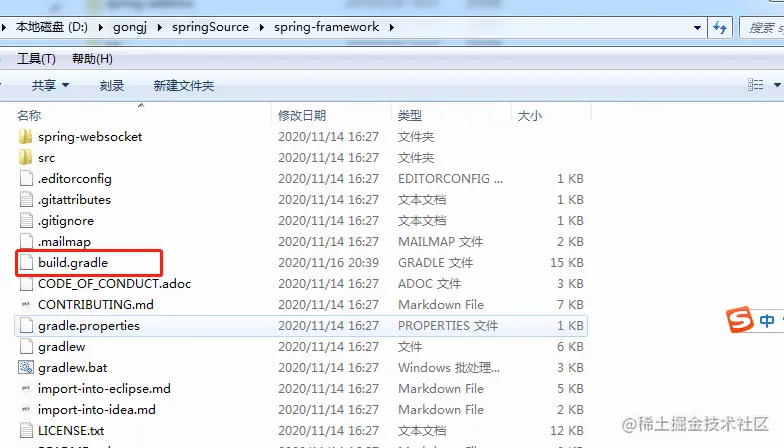The width and height of the screenshot is (784, 448).
Task: Go to springSource folder in breadcrumb
Action: [210, 27]
